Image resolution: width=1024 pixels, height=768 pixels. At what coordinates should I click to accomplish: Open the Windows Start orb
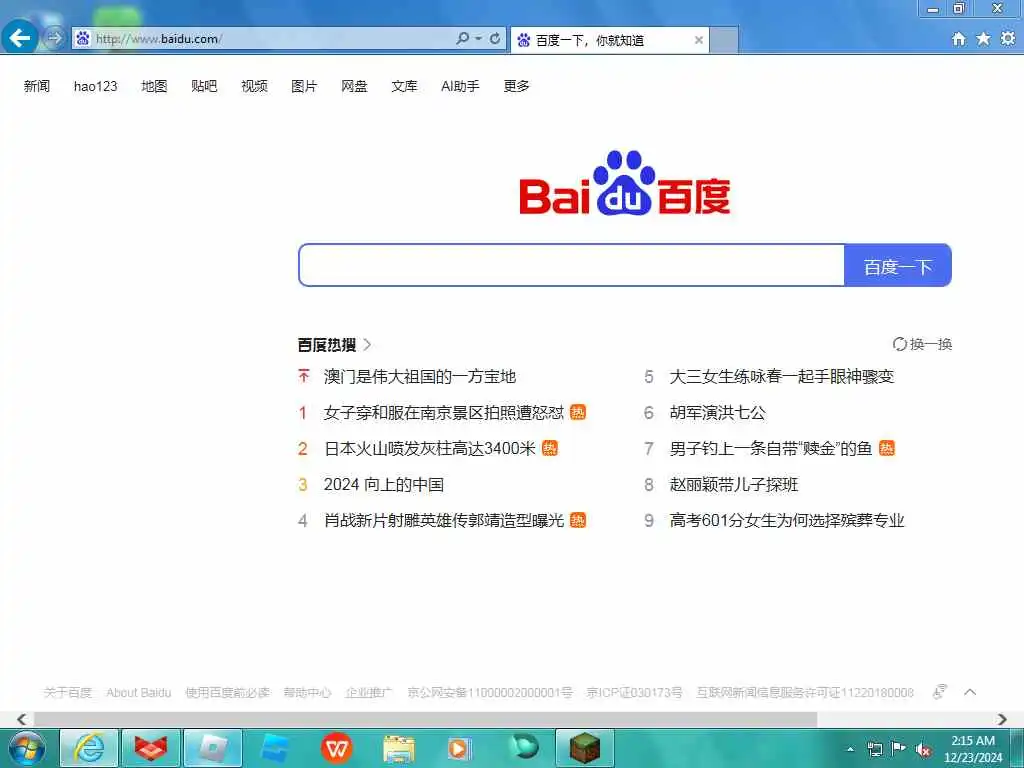pos(27,748)
